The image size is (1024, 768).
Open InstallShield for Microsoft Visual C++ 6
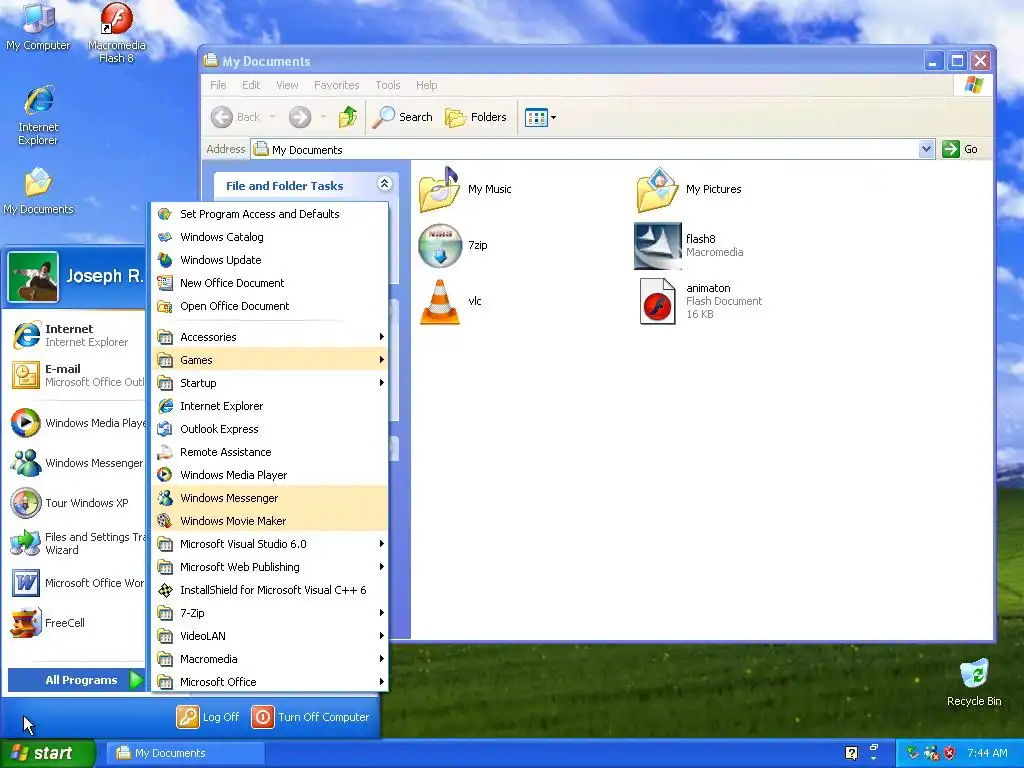tap(270, 590)
